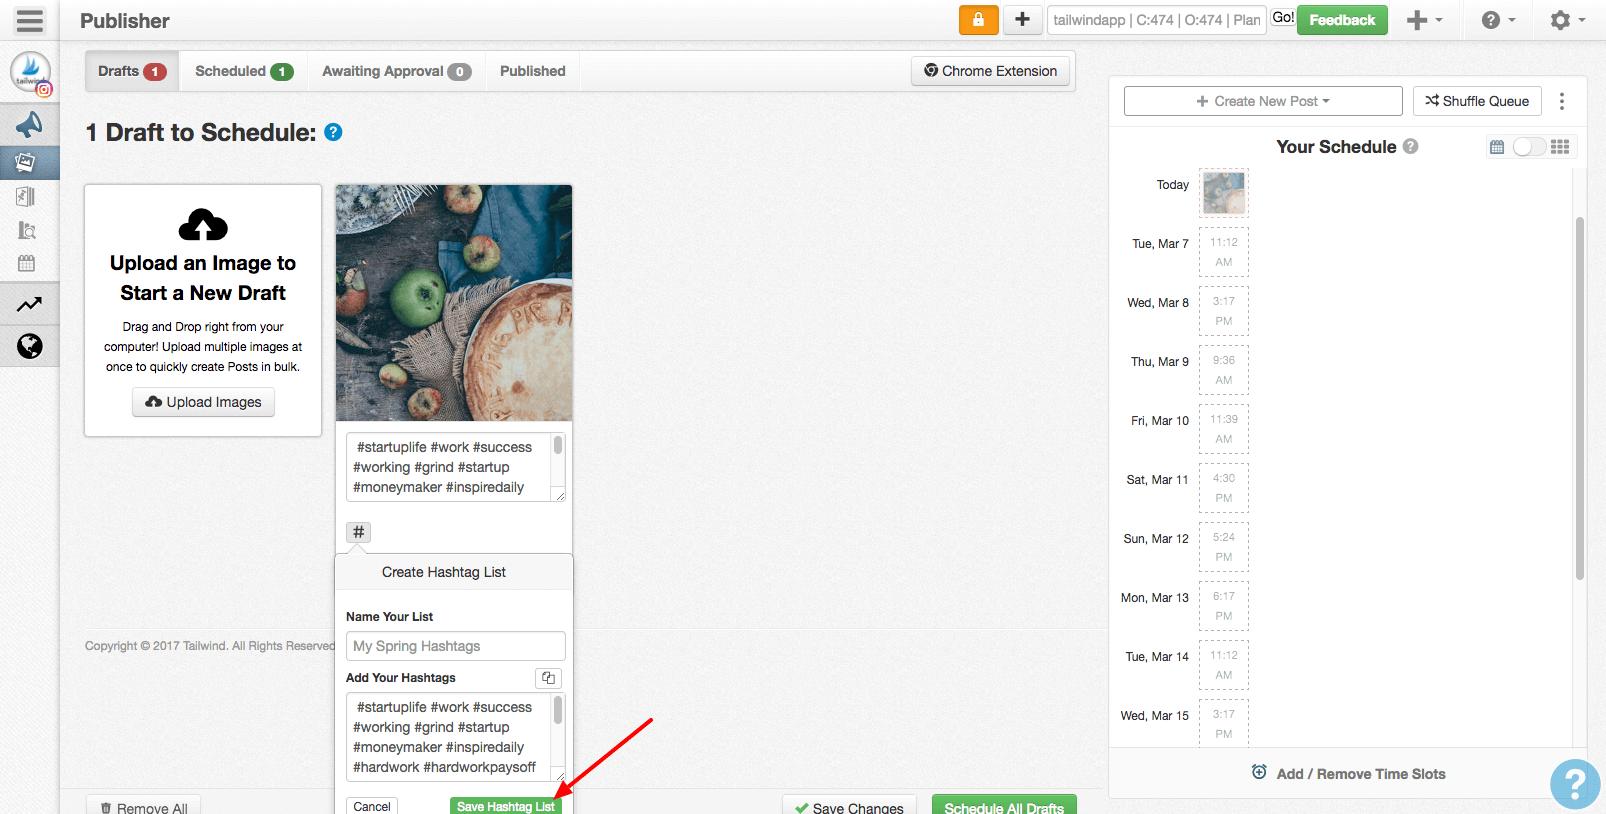
Task: Open the calendar sidebar icon
Action: [x=27, y=264]
